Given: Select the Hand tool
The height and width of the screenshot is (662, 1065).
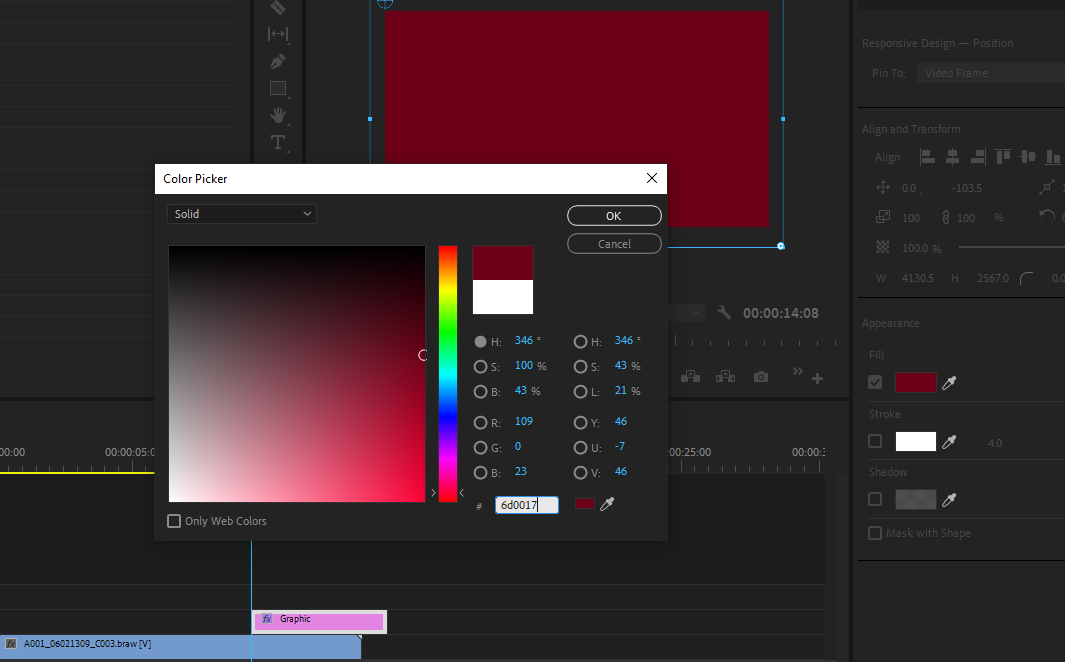Looking at the screenshot, I should 277,115.
